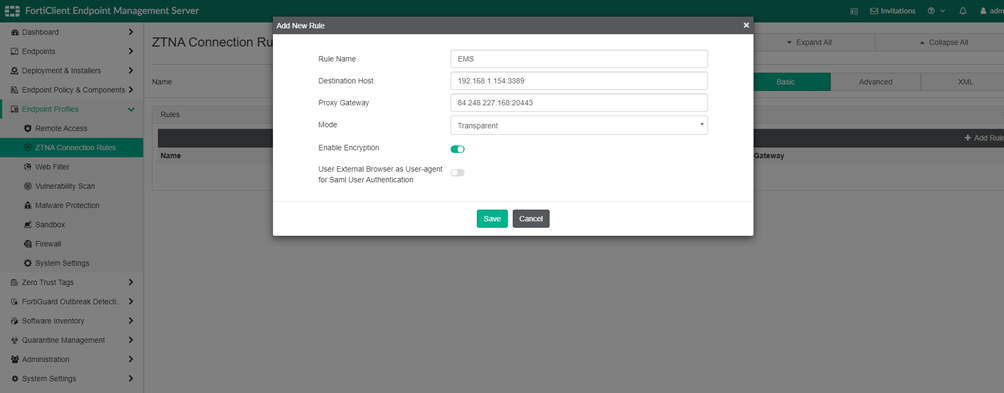Click the Malware Protection icon

(x=28, y=205)
